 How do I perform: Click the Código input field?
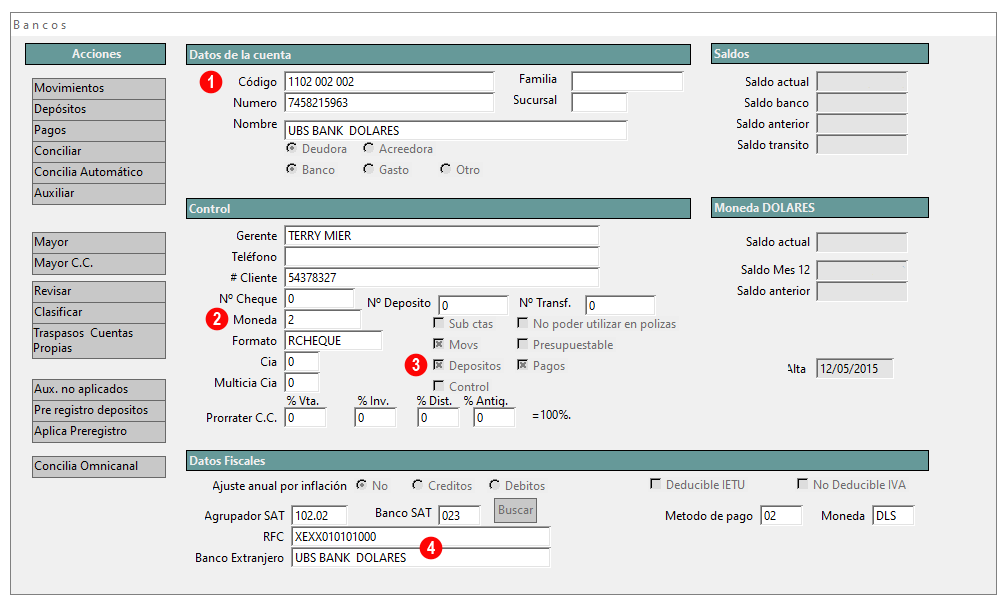click(x=389, y=82)
